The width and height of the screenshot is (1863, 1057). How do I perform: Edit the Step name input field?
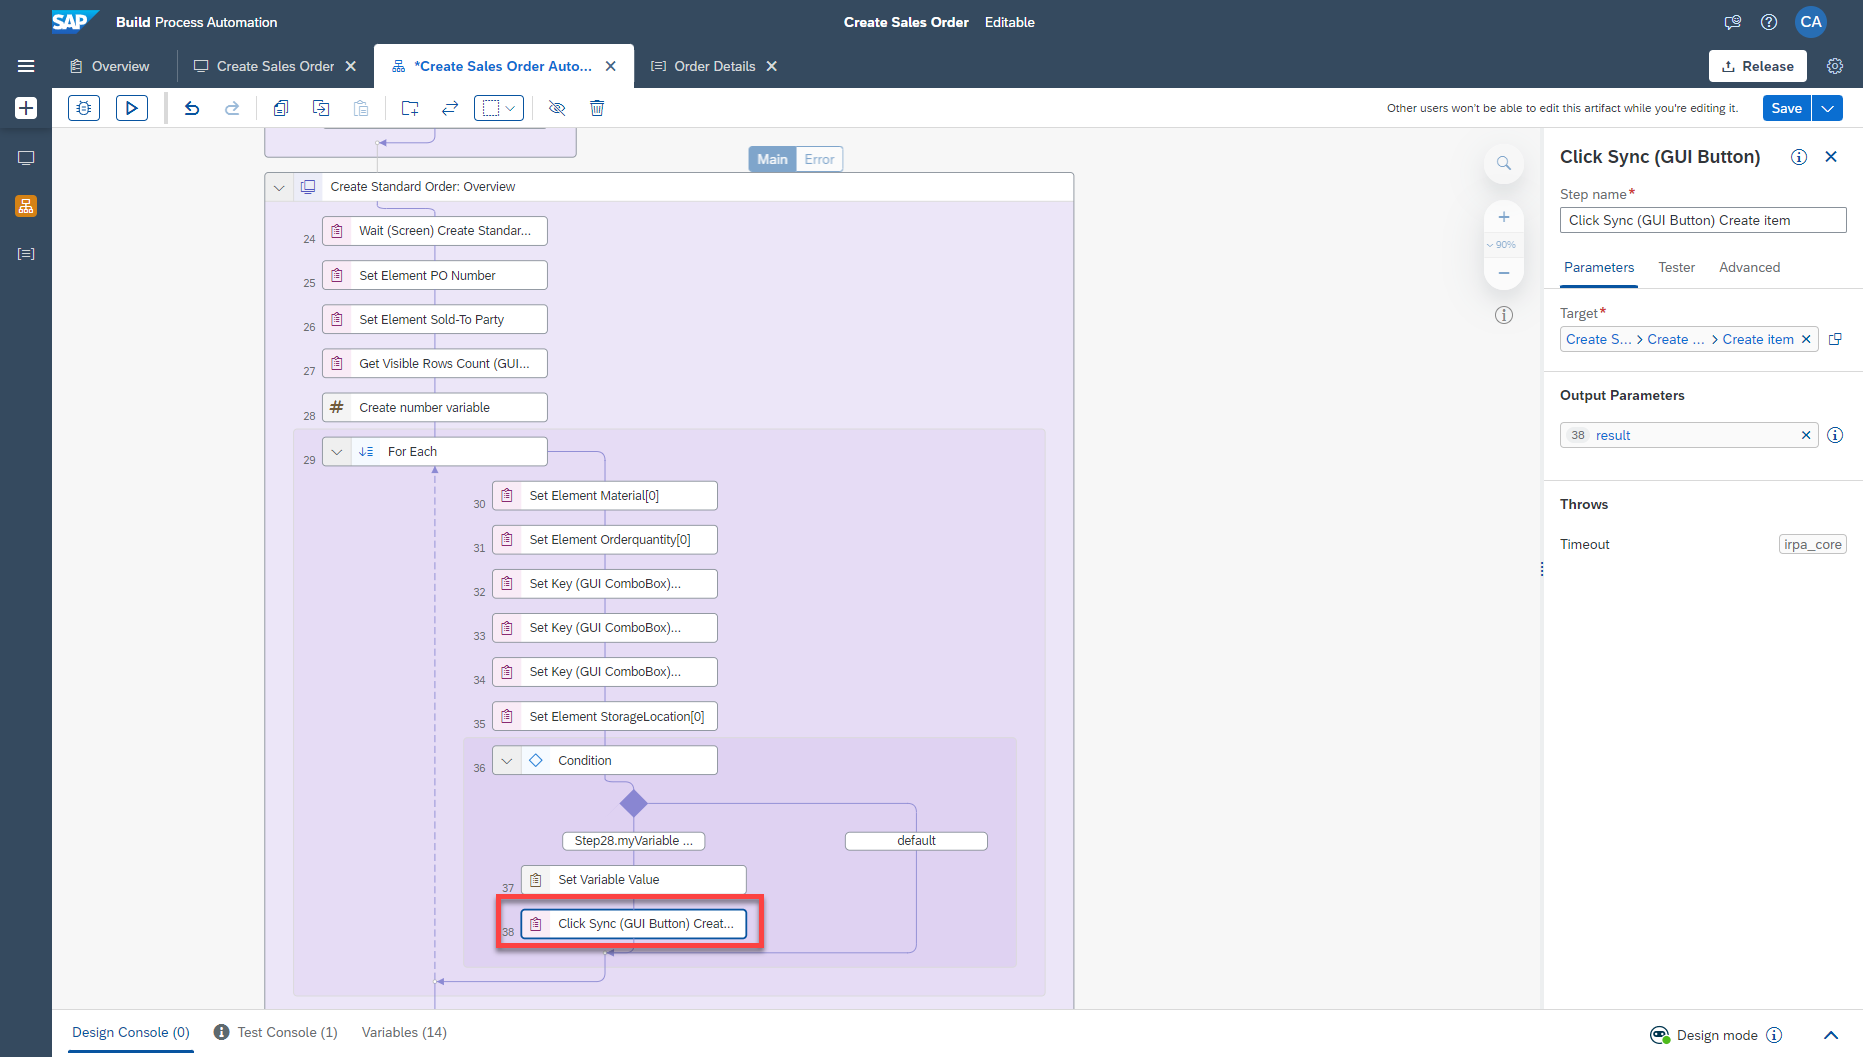(x=1702, y=220)
